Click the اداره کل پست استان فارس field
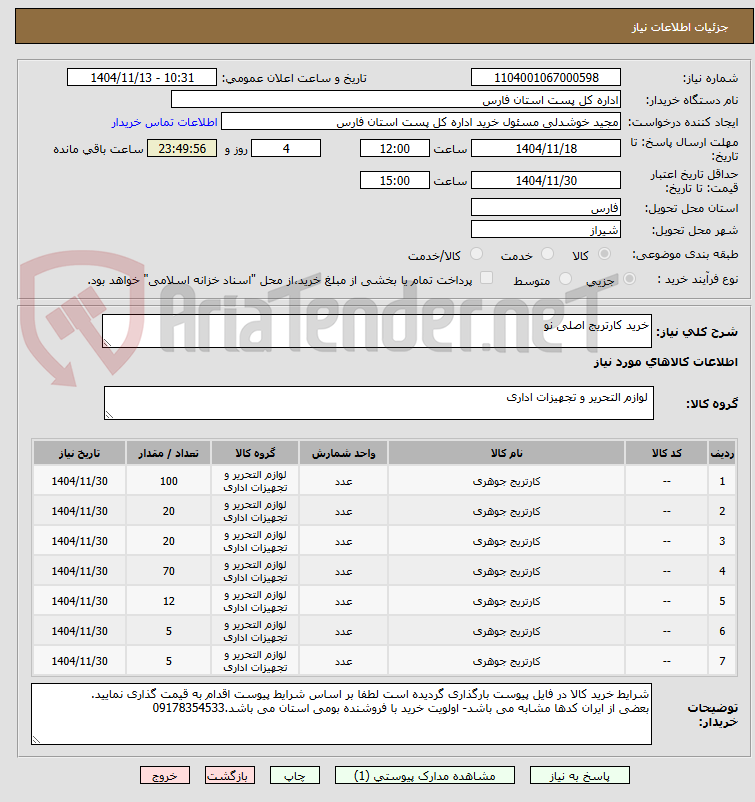 coord(396,99)
